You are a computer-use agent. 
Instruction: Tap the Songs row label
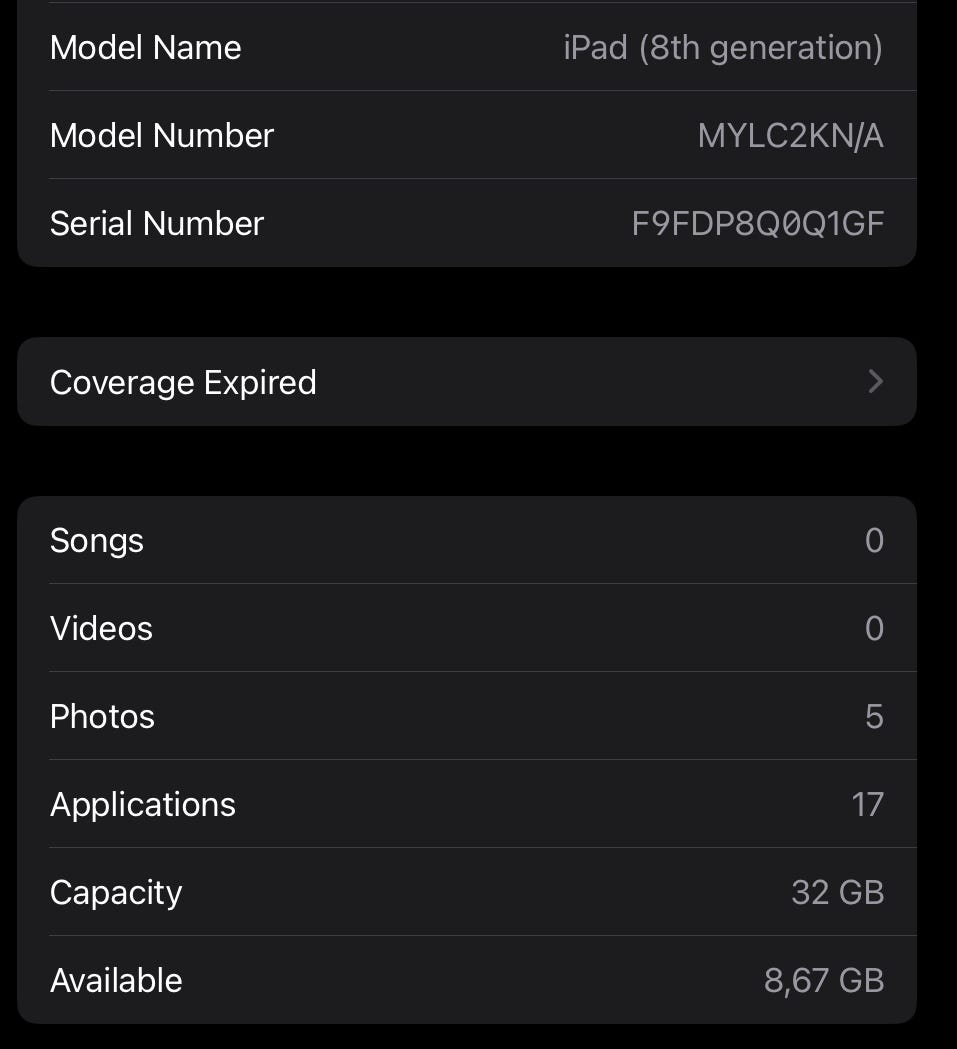click(97, 540)
